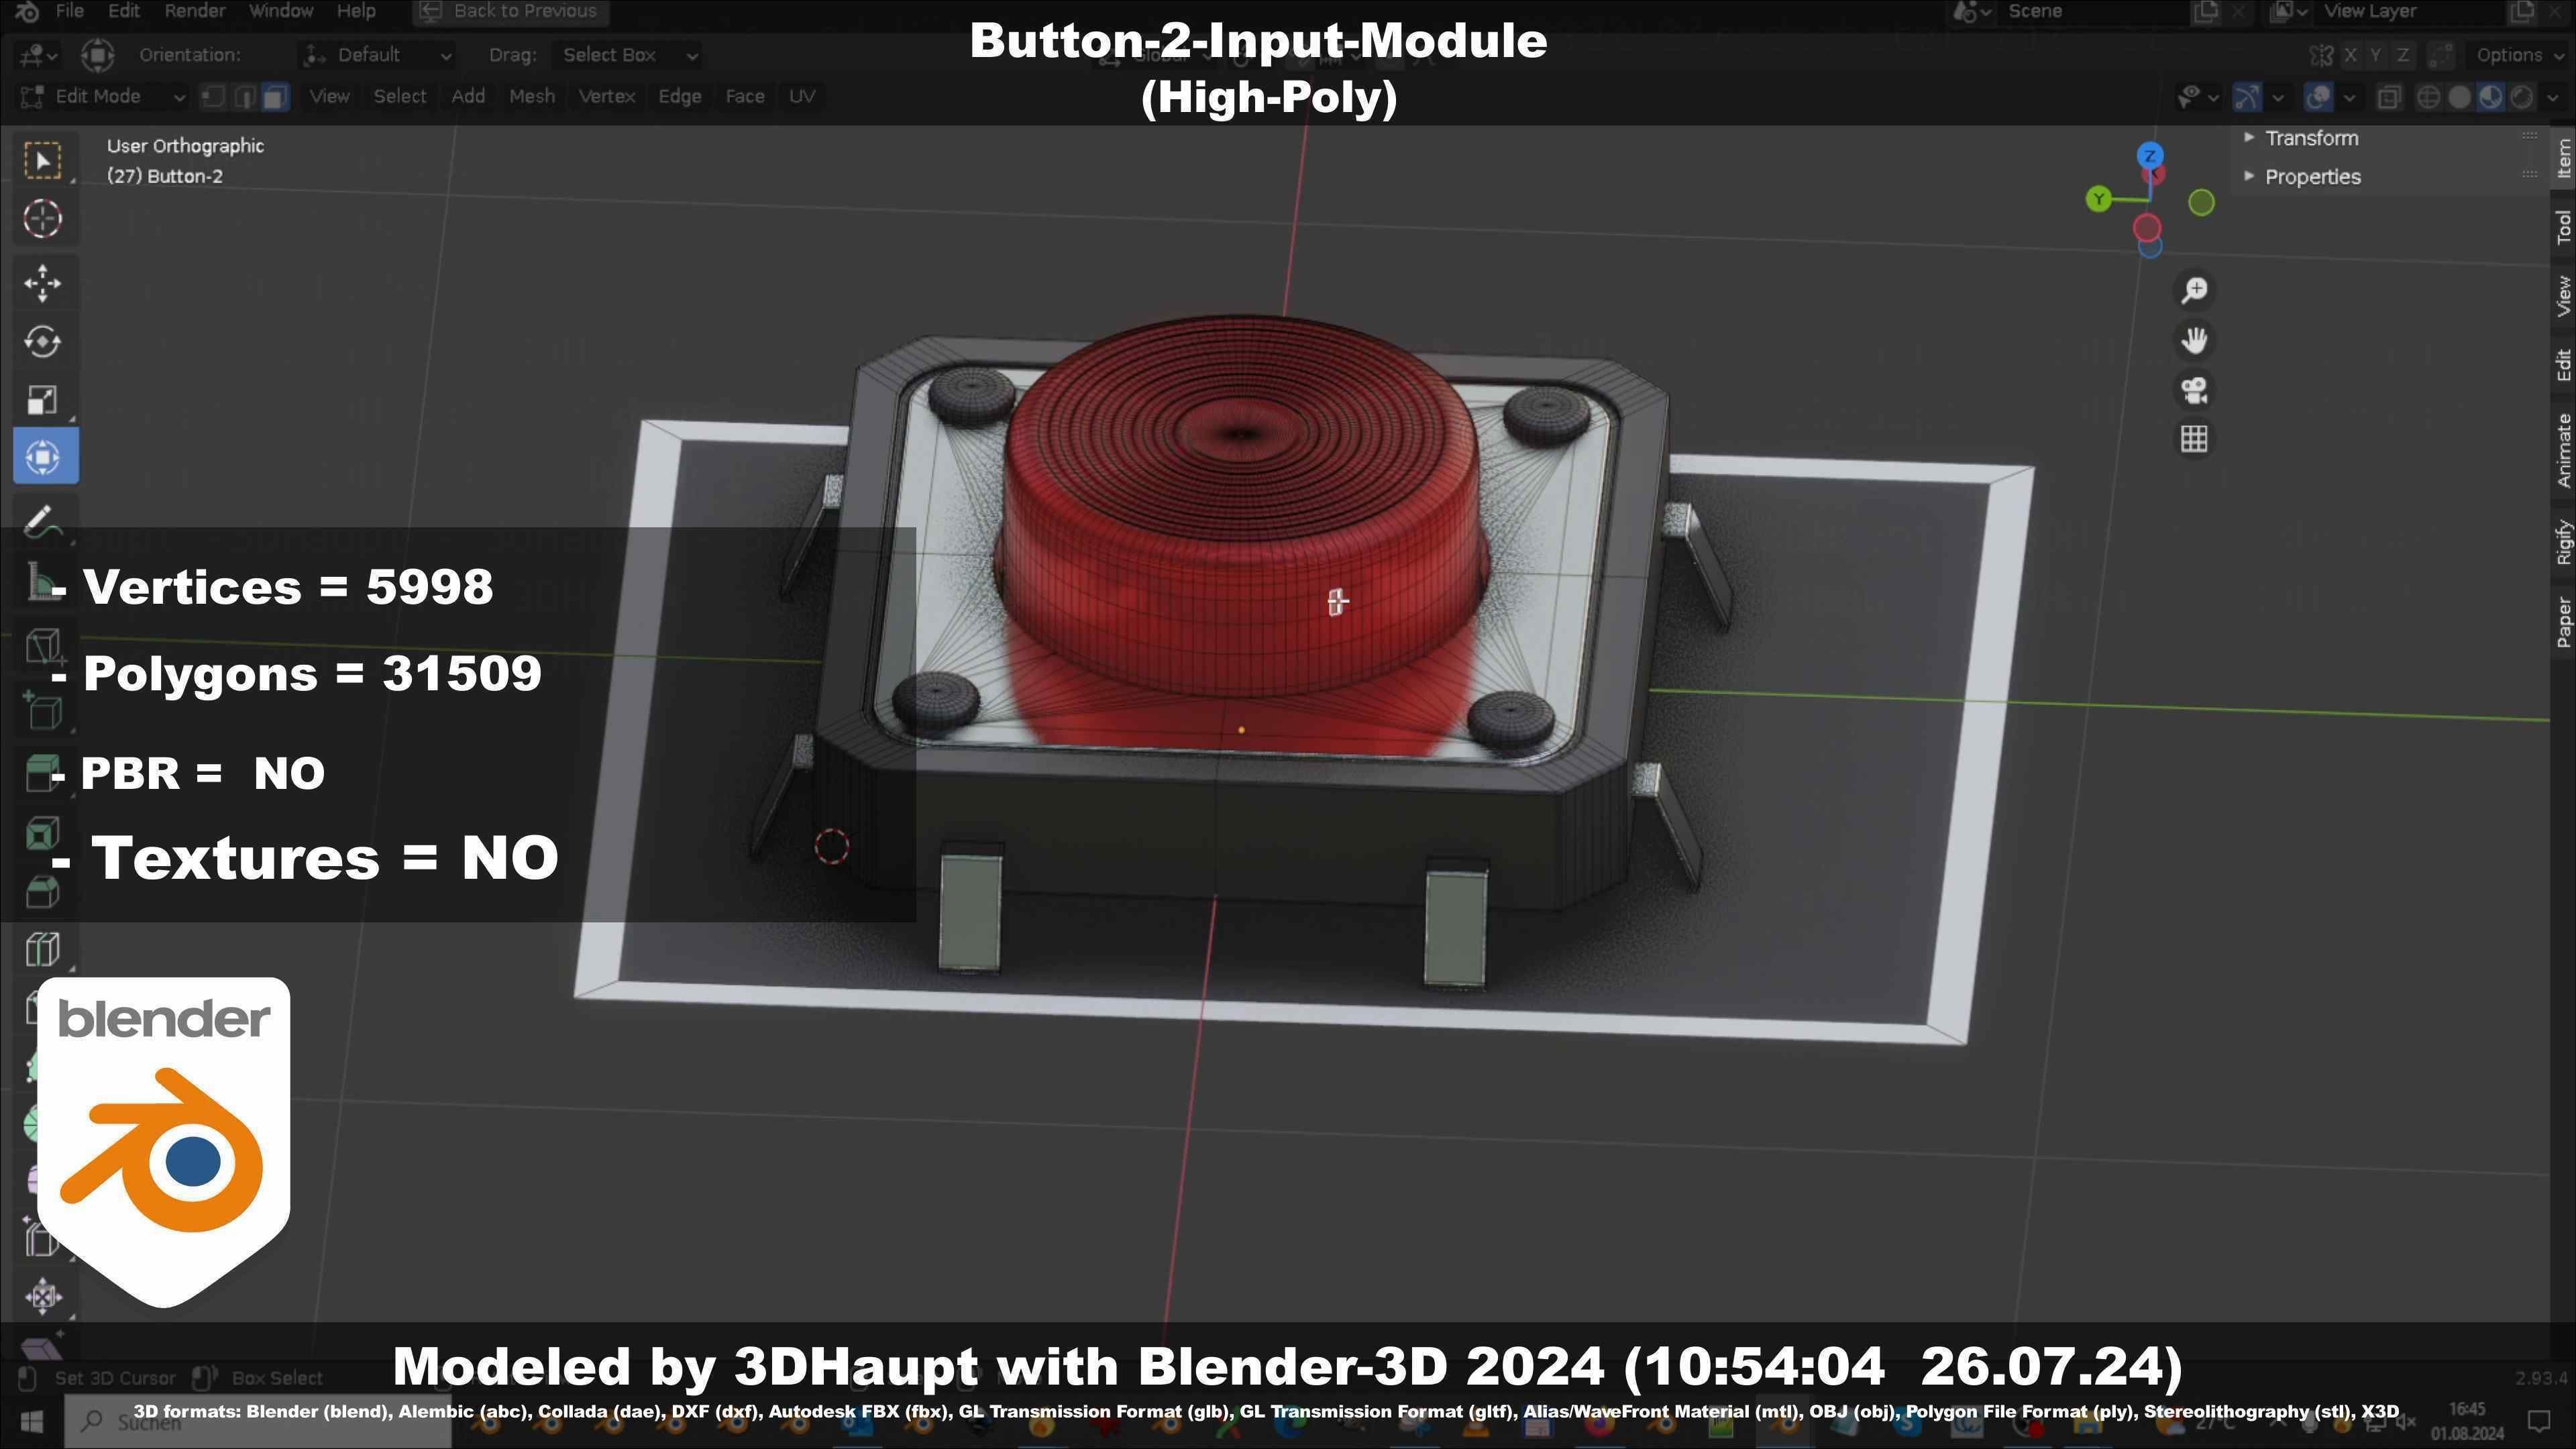Open the Mesh menu
Screen dimensions: 2576x1449
click(532, 96)
